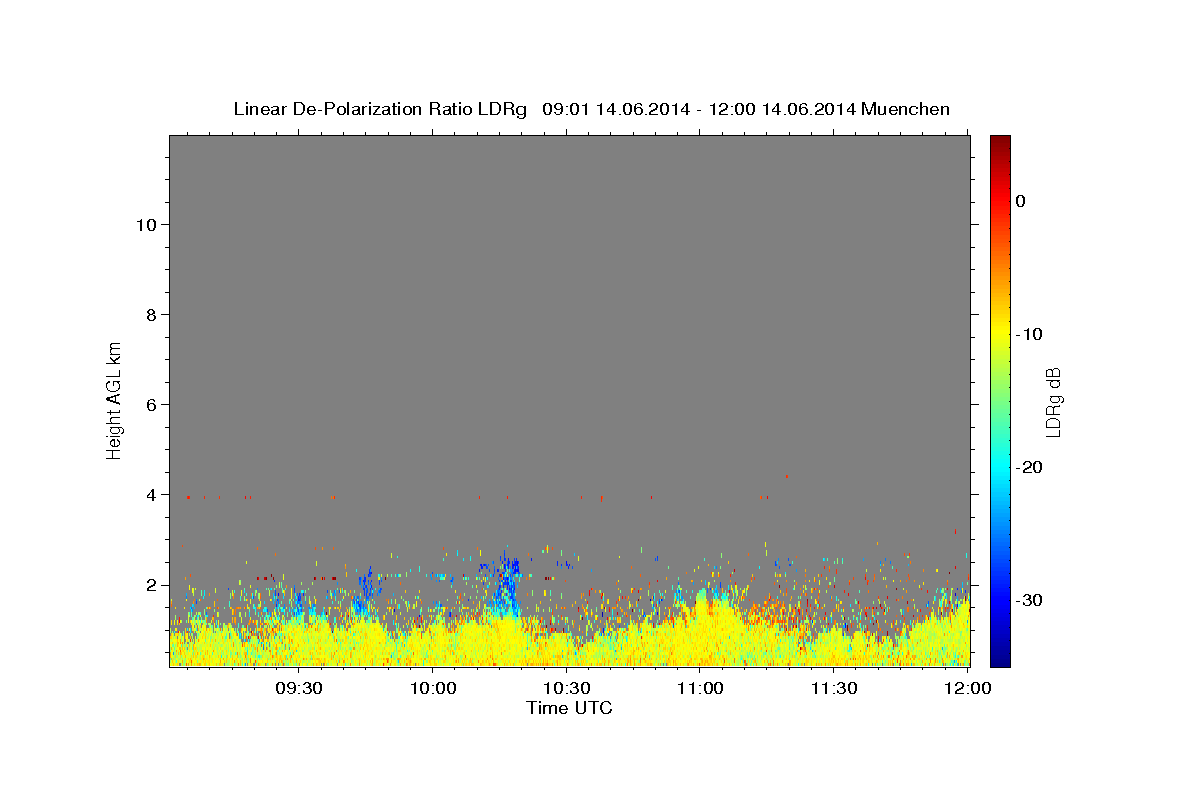Viewport: 1200px width, 800px height.
Task: Click the 09:30 time tick label
Action: (x=299, y=689)
